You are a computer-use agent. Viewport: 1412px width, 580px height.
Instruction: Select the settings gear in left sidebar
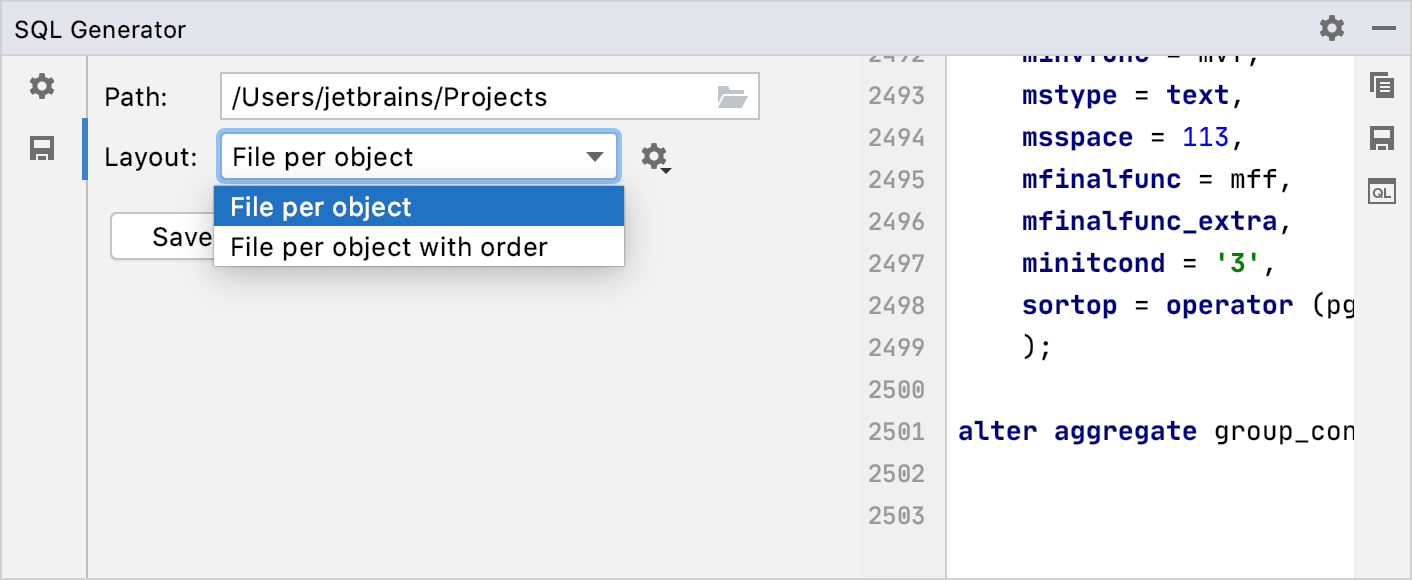[x=42, y=86]
